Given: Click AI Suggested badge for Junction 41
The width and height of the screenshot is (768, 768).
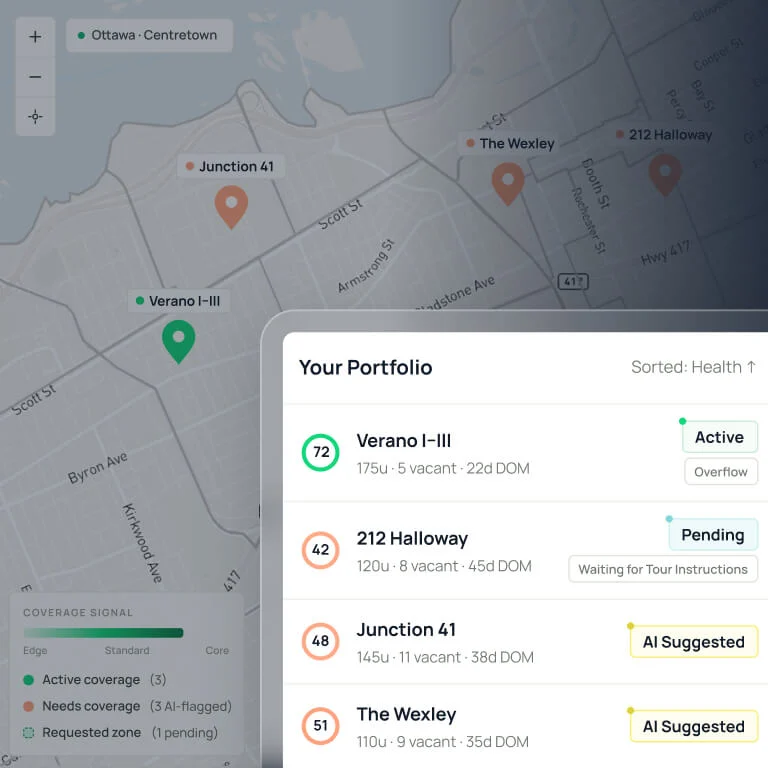Looking at the screenshot, I should coord(694,642).
